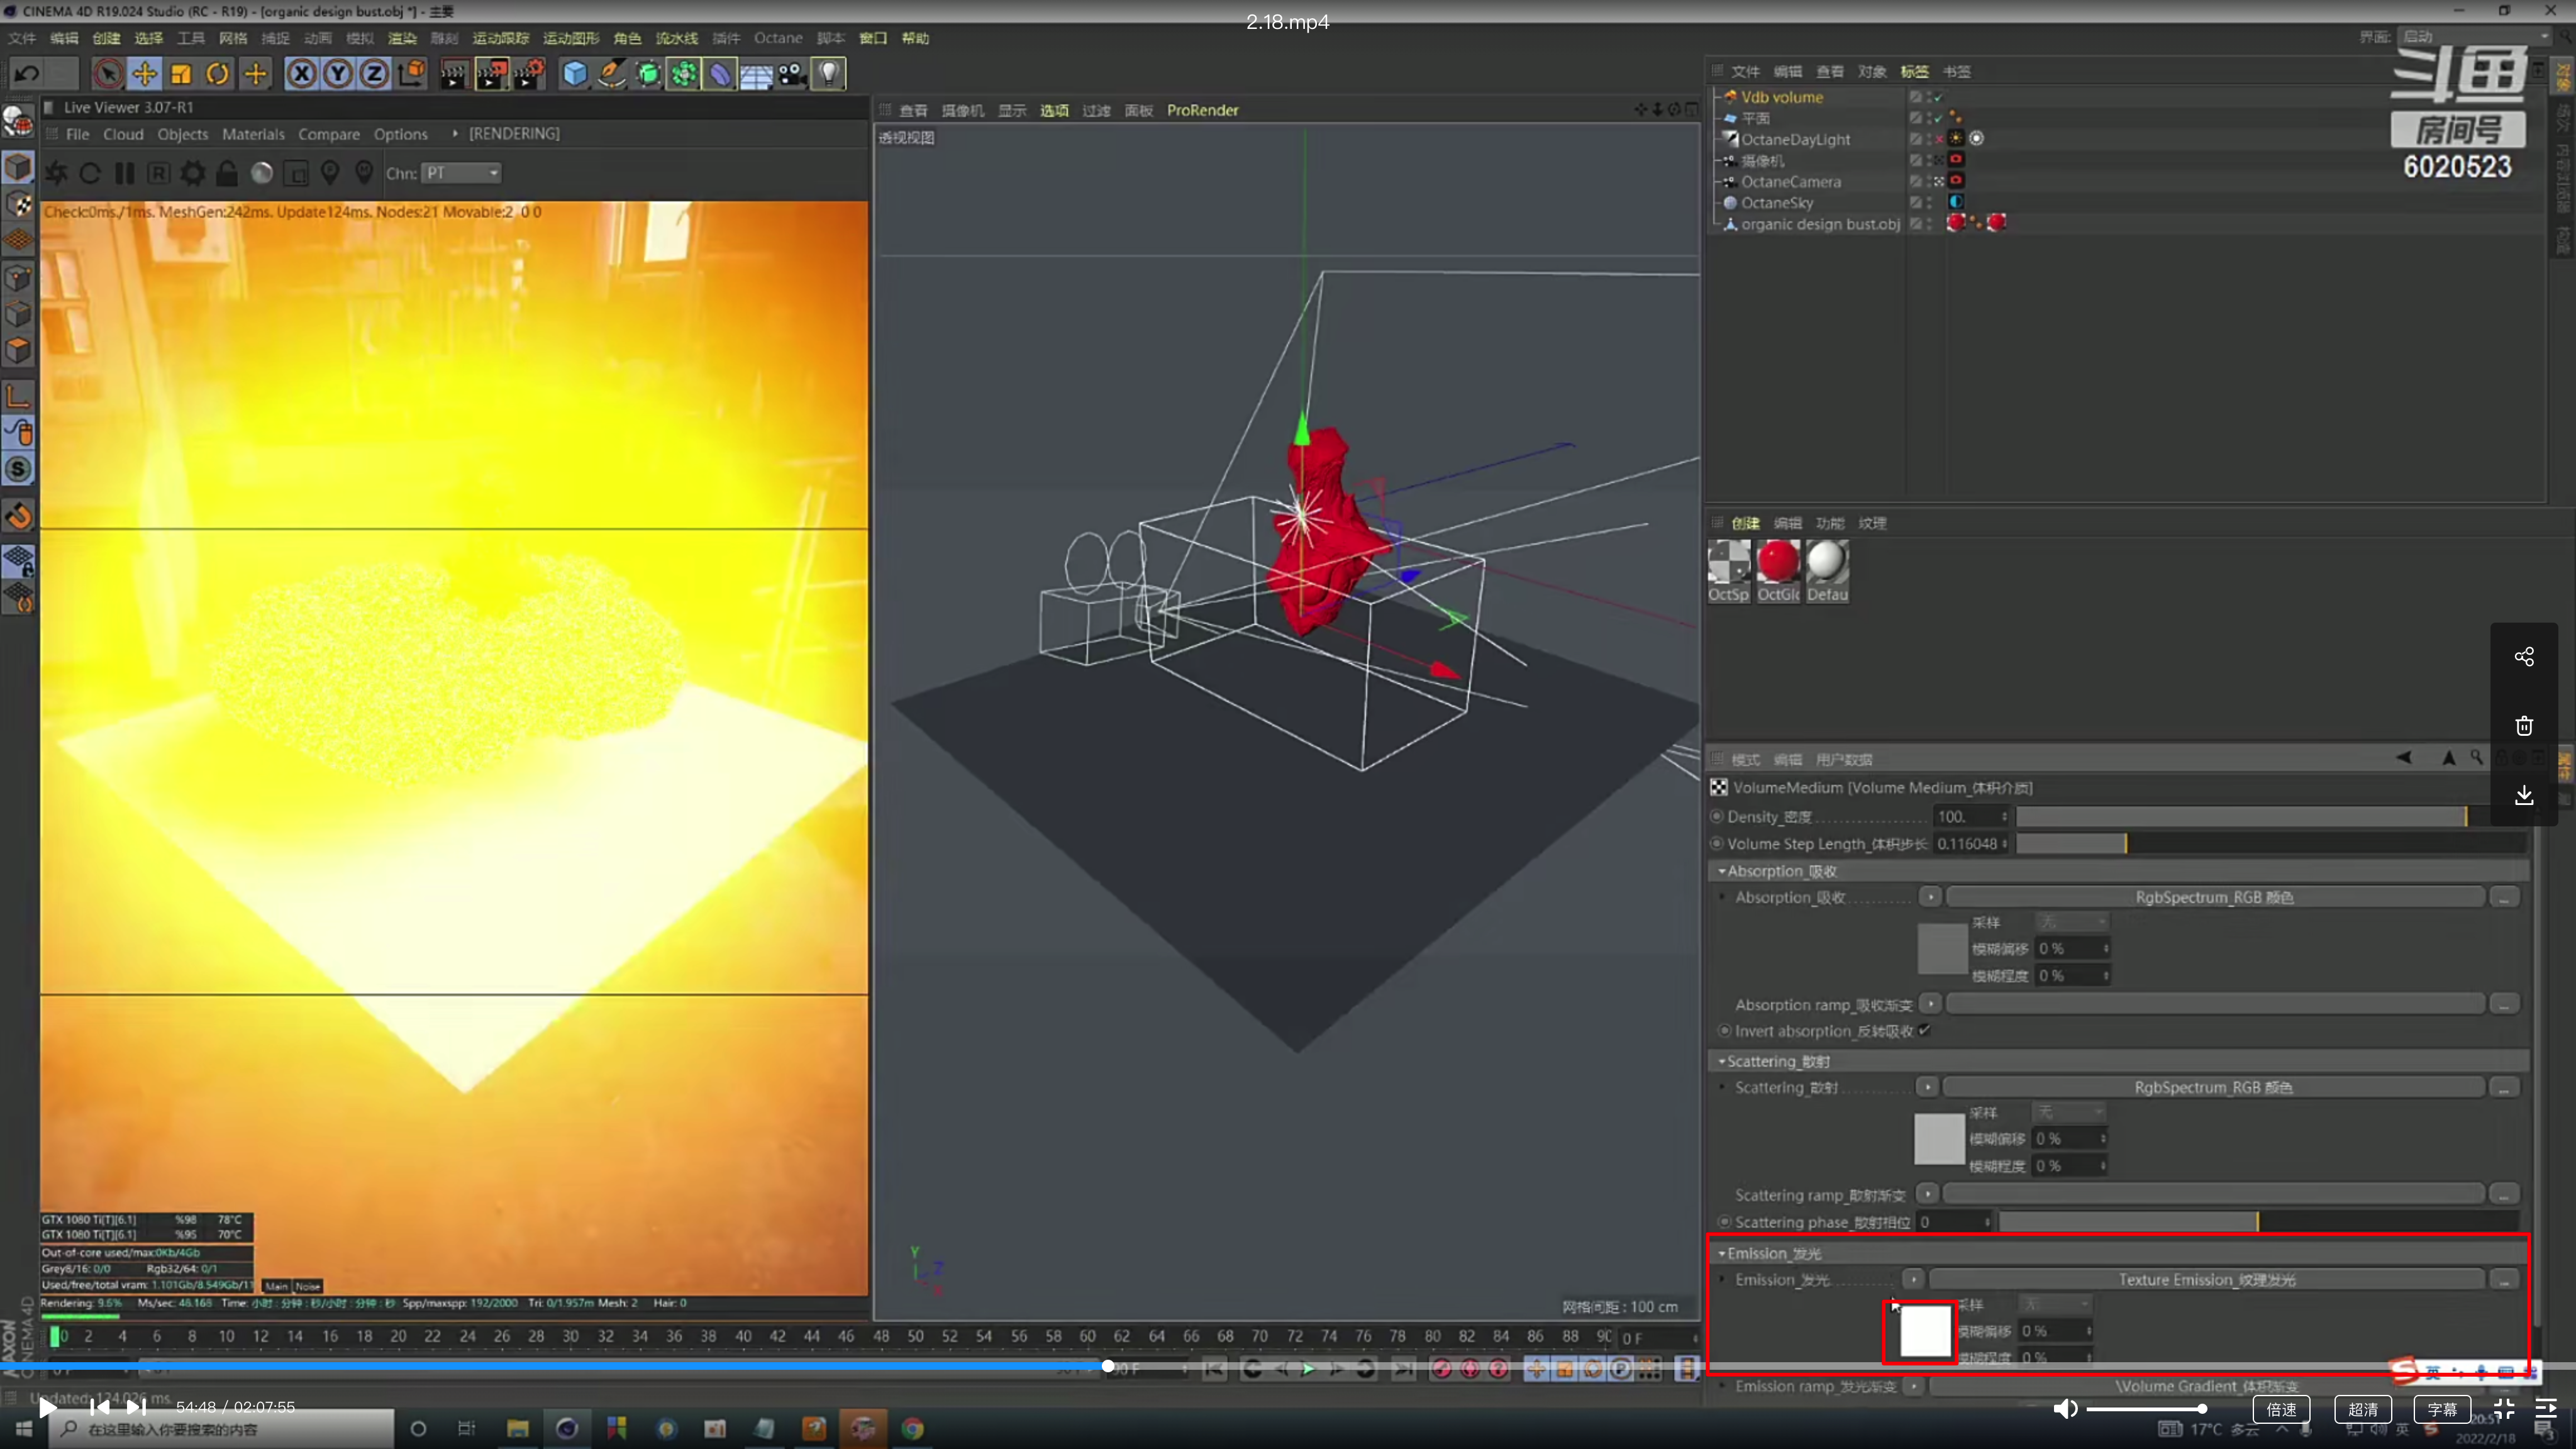Open Live Viewer settings gear icon
The image size is (2576, 1449).
tap(193, 174)
